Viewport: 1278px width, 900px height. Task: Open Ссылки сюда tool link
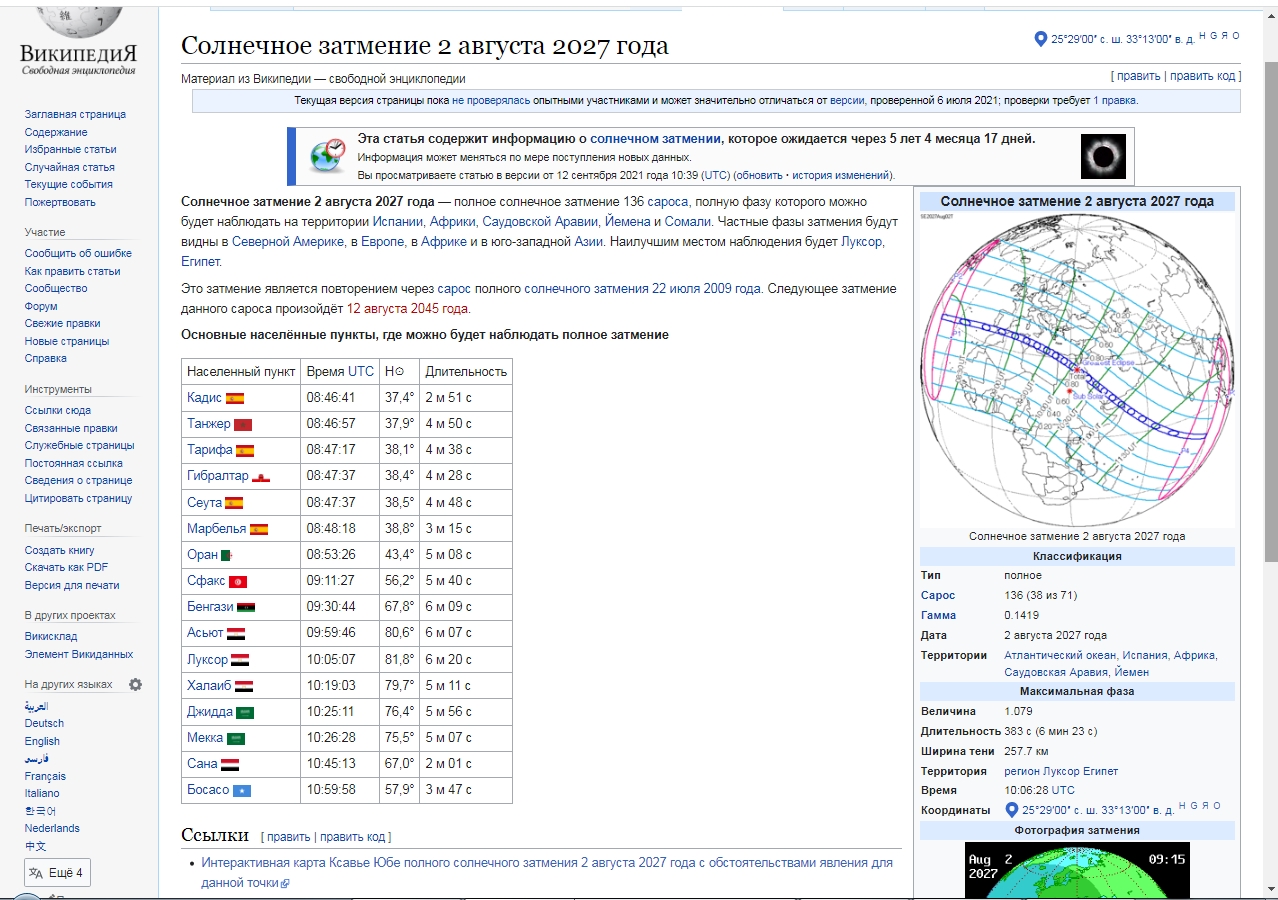click(58, 410)
